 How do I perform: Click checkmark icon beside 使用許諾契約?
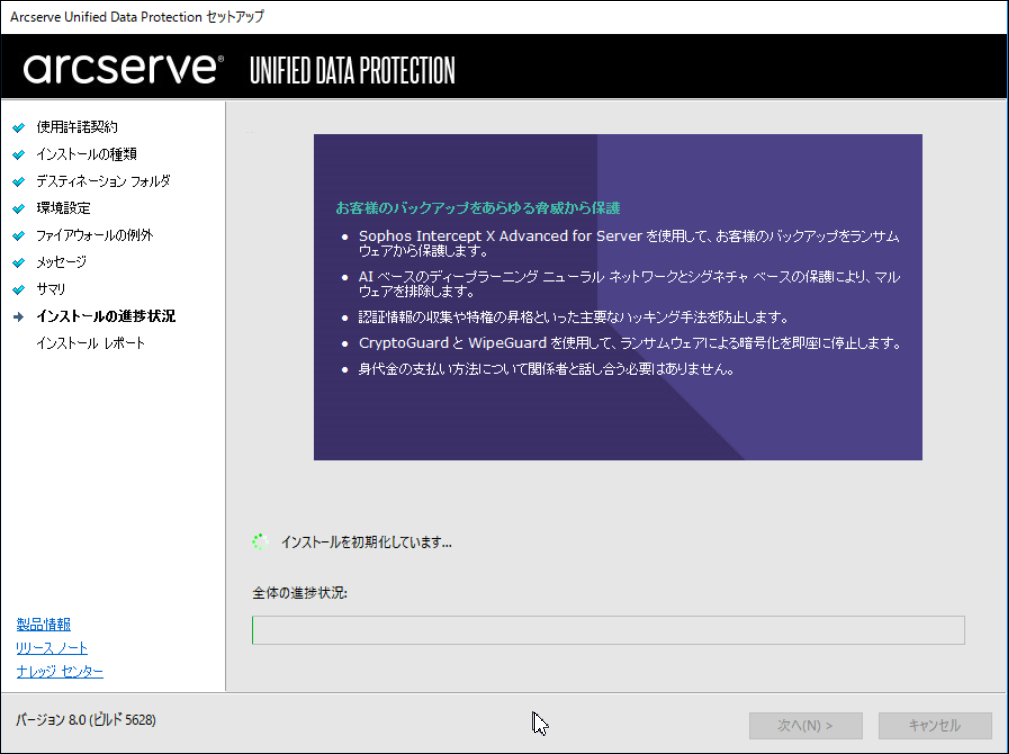click(19, 127)
